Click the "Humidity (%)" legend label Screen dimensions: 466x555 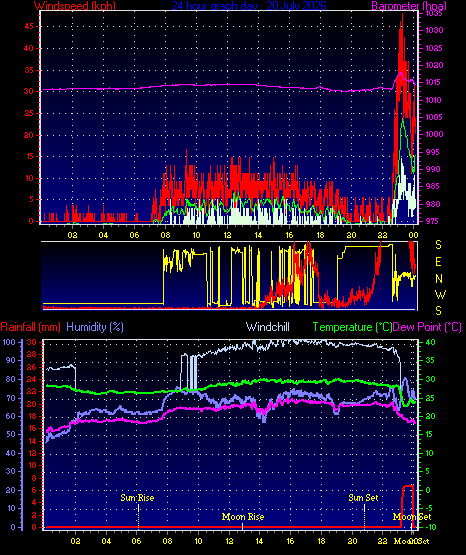coord(95,327)
